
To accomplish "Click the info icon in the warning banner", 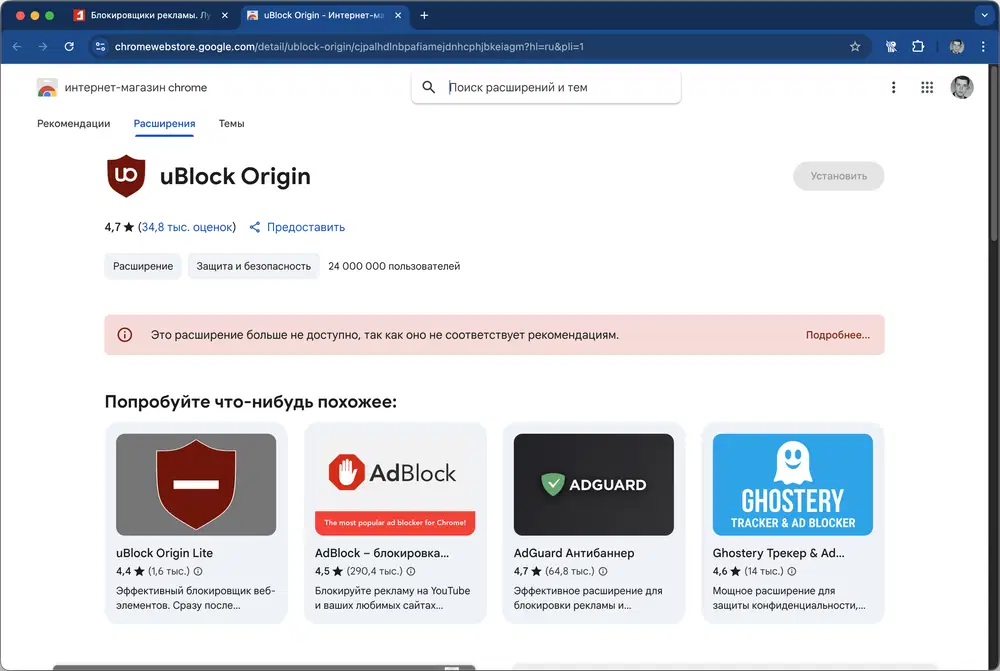I will [124, 335].
